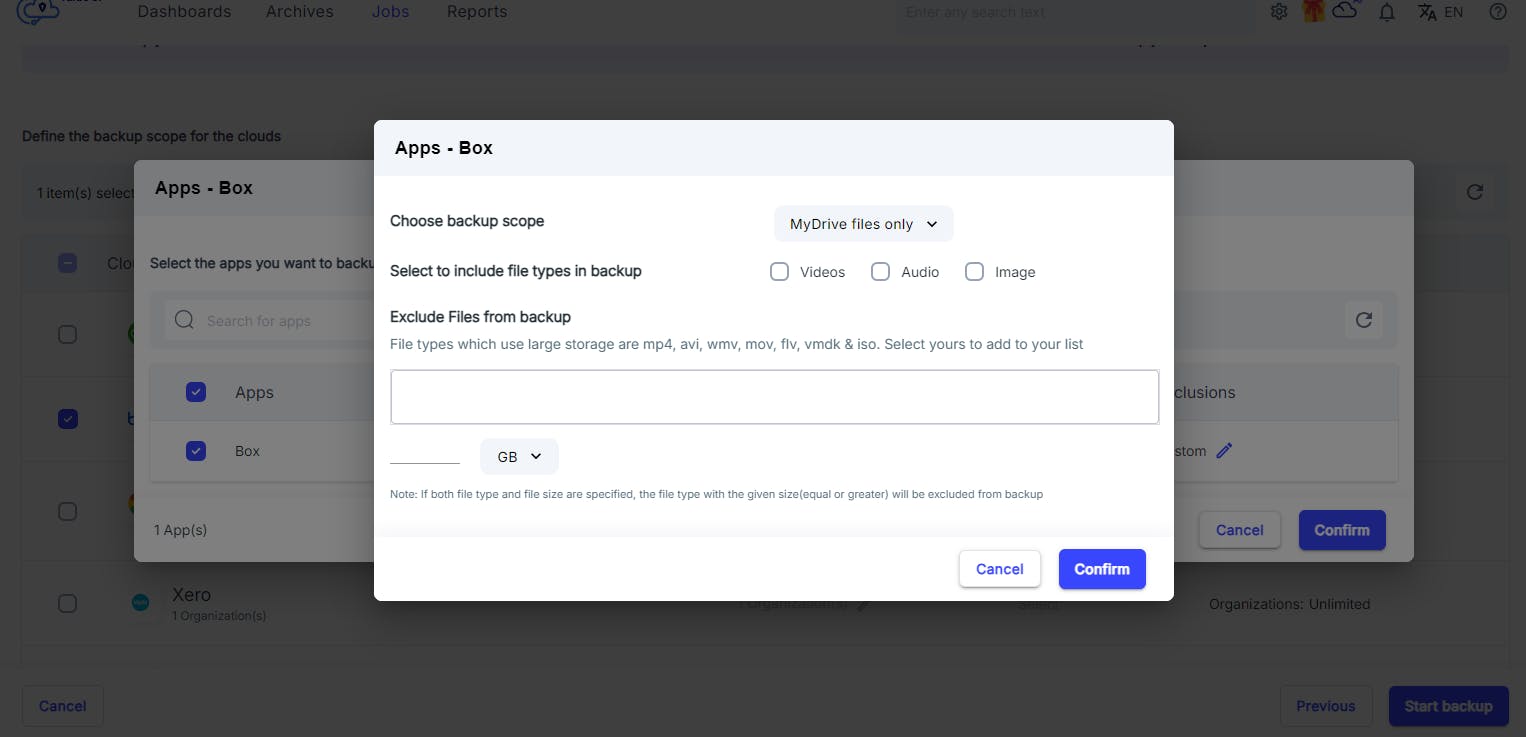Tick the Image file type checkbox
The width and height of the screenshot is (1526, 737).
[974, 272]
